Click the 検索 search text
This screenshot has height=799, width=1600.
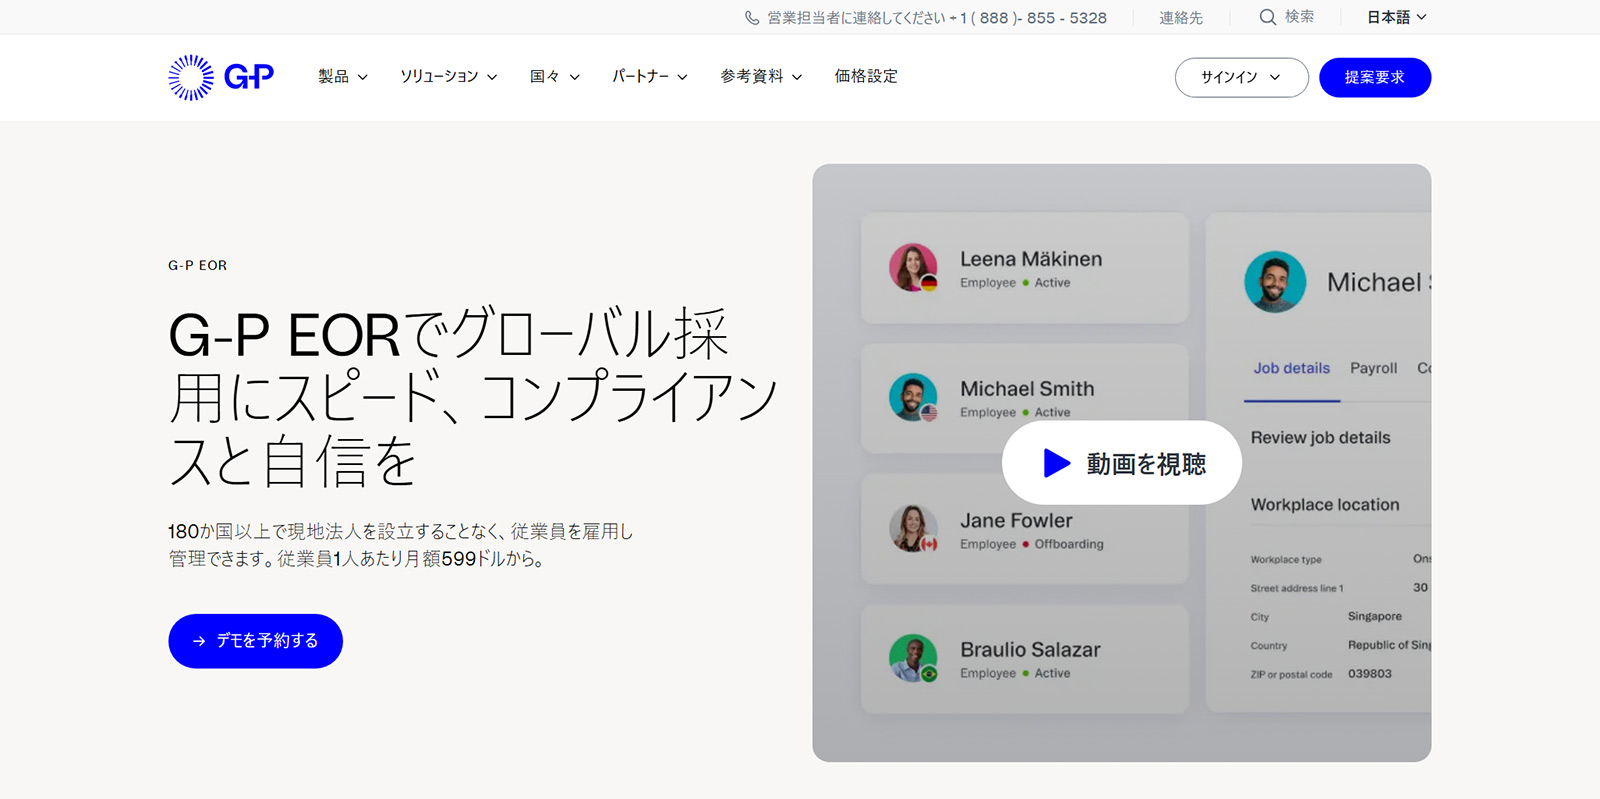pyautogui.click(x=1300, y=17)
